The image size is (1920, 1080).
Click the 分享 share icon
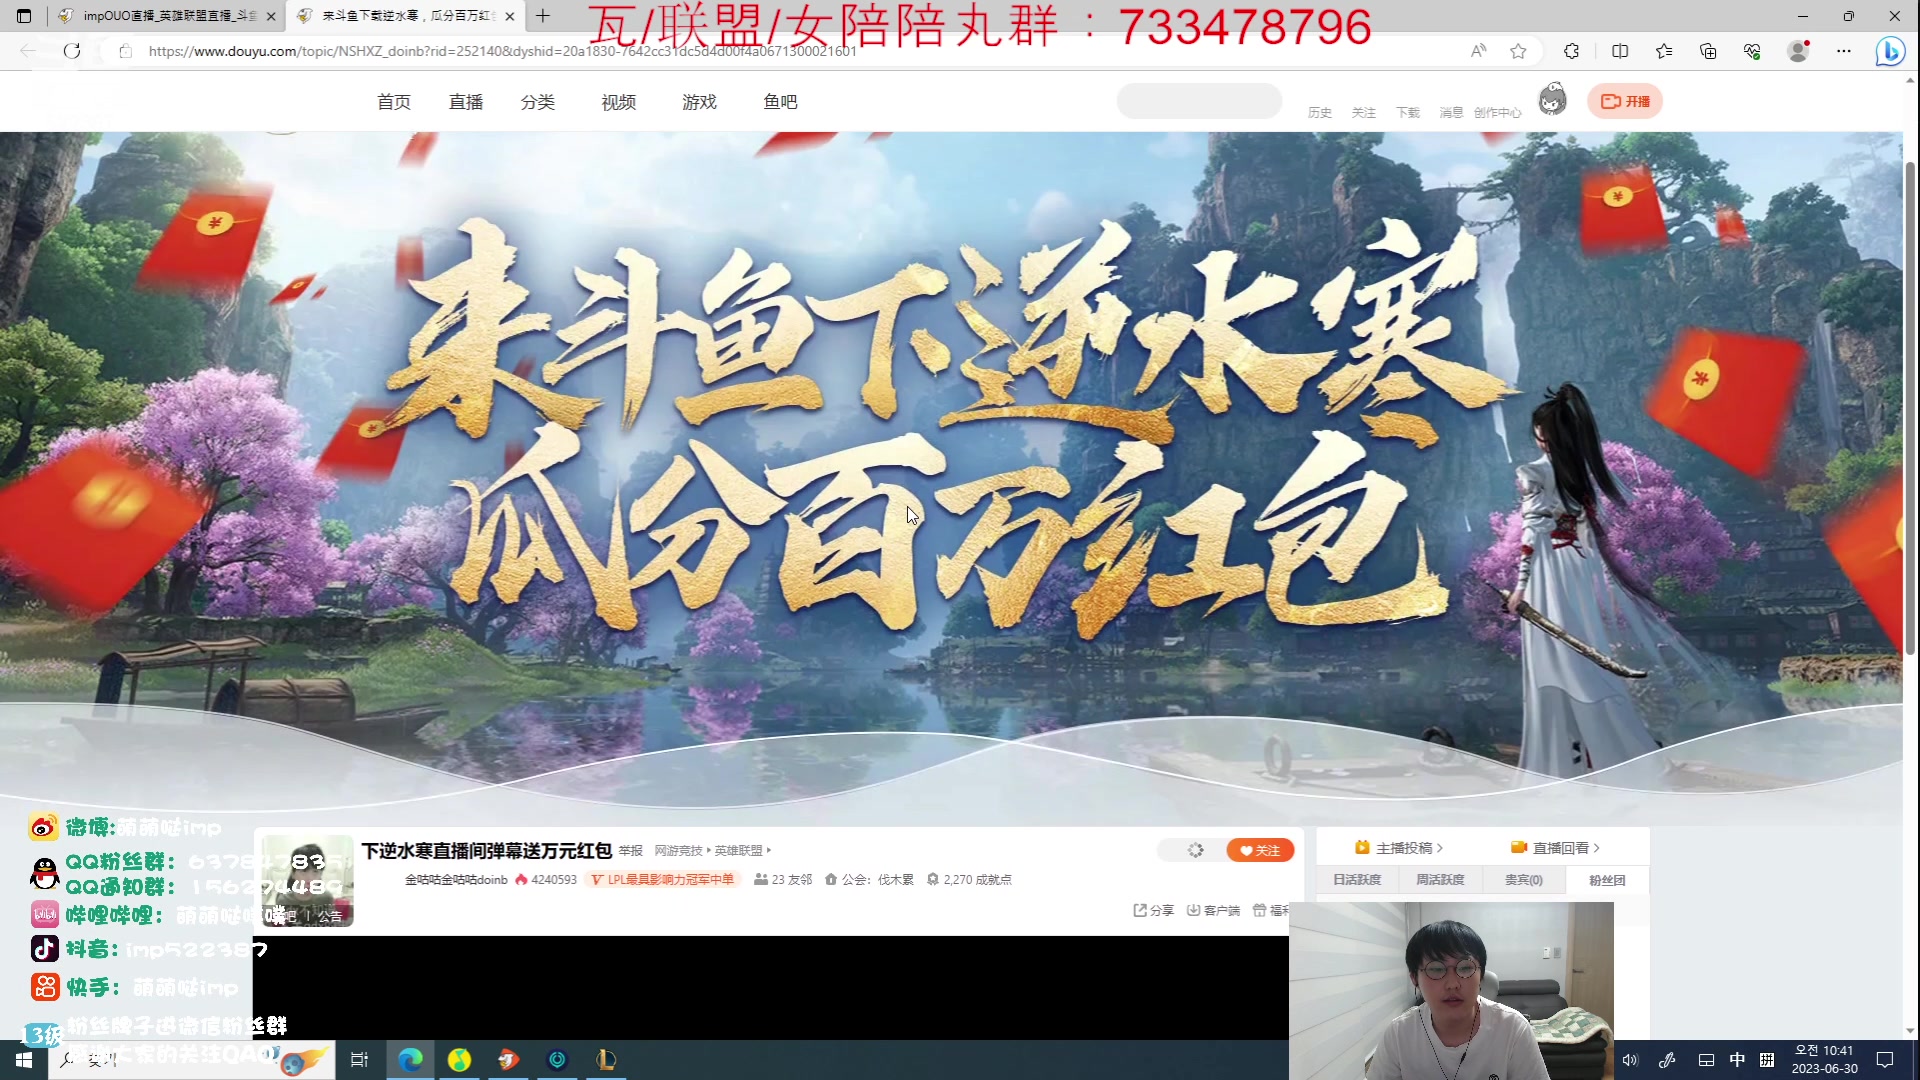click(x=1141, y=910)
